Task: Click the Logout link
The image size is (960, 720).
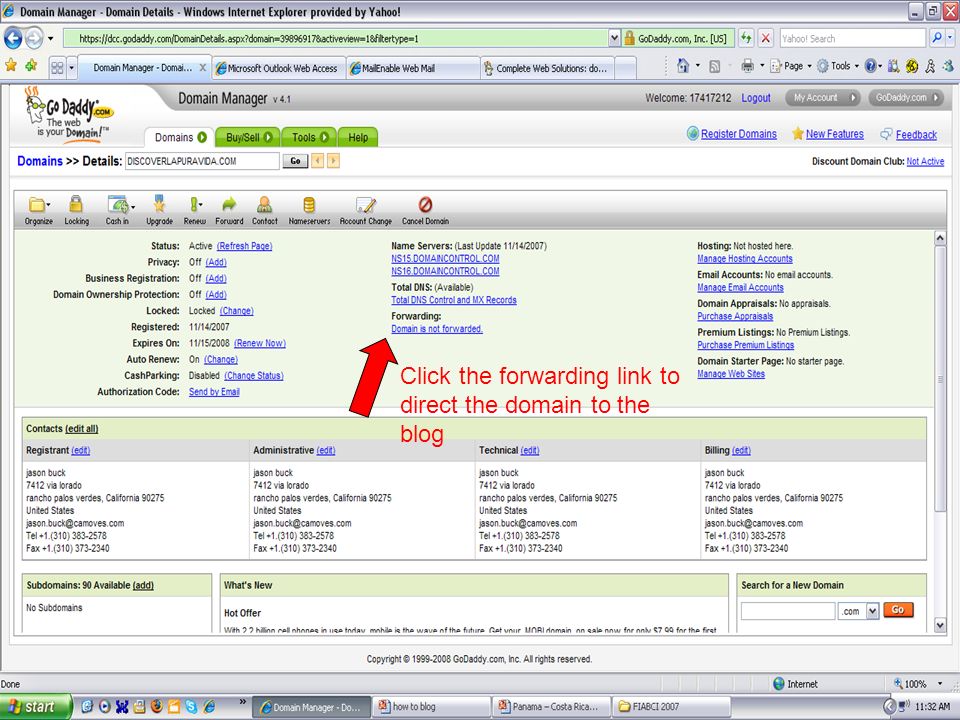Action: point(756,98)
